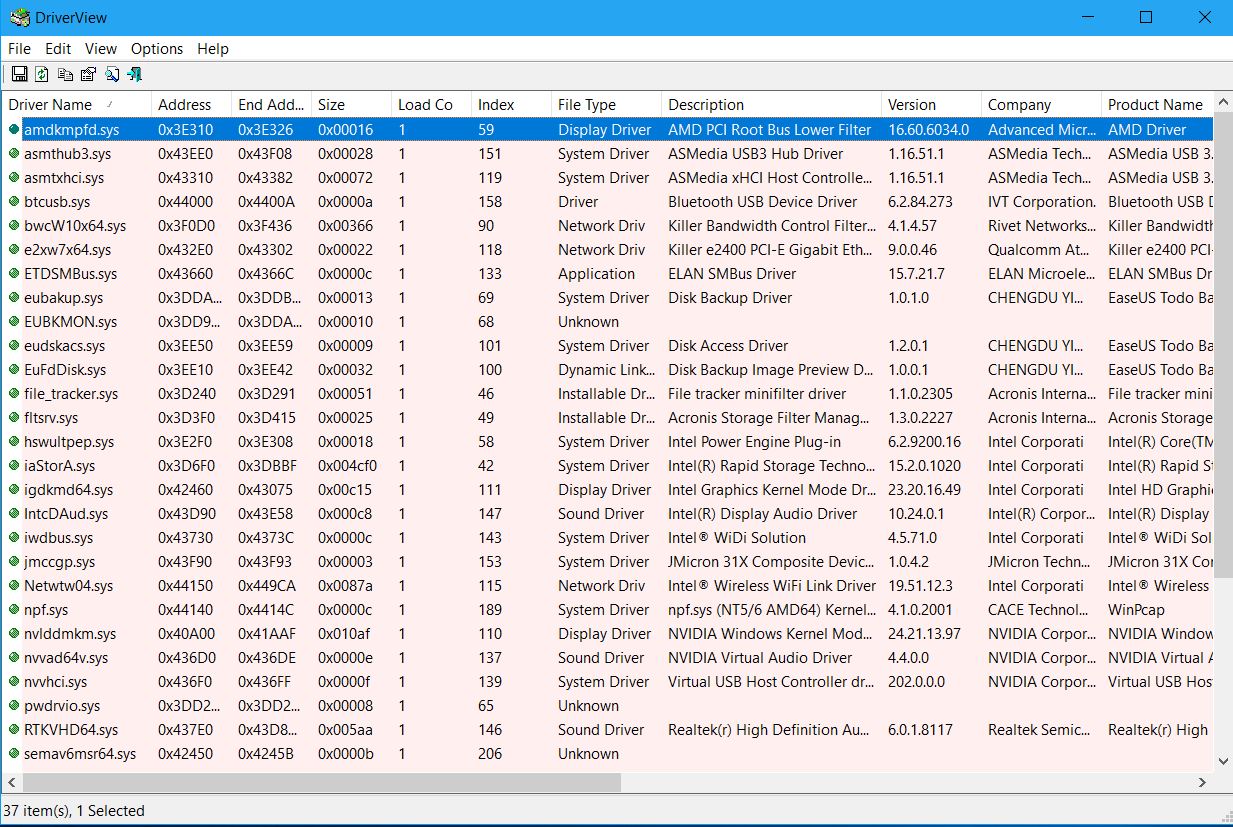The height and width of the screenshot is (827, 1233).
Task: Click the Exit door toolbar icon
Action: [x=134, y=74]
